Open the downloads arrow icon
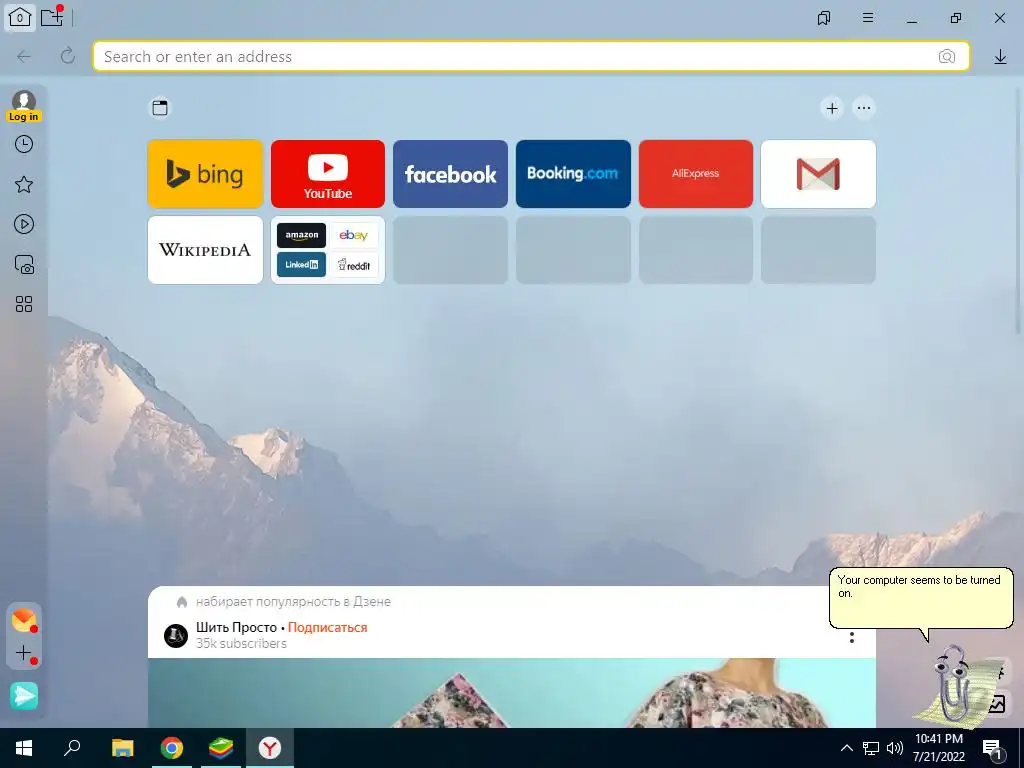1024x768 pixels. pyautogui.click(x=1000, y=57)
